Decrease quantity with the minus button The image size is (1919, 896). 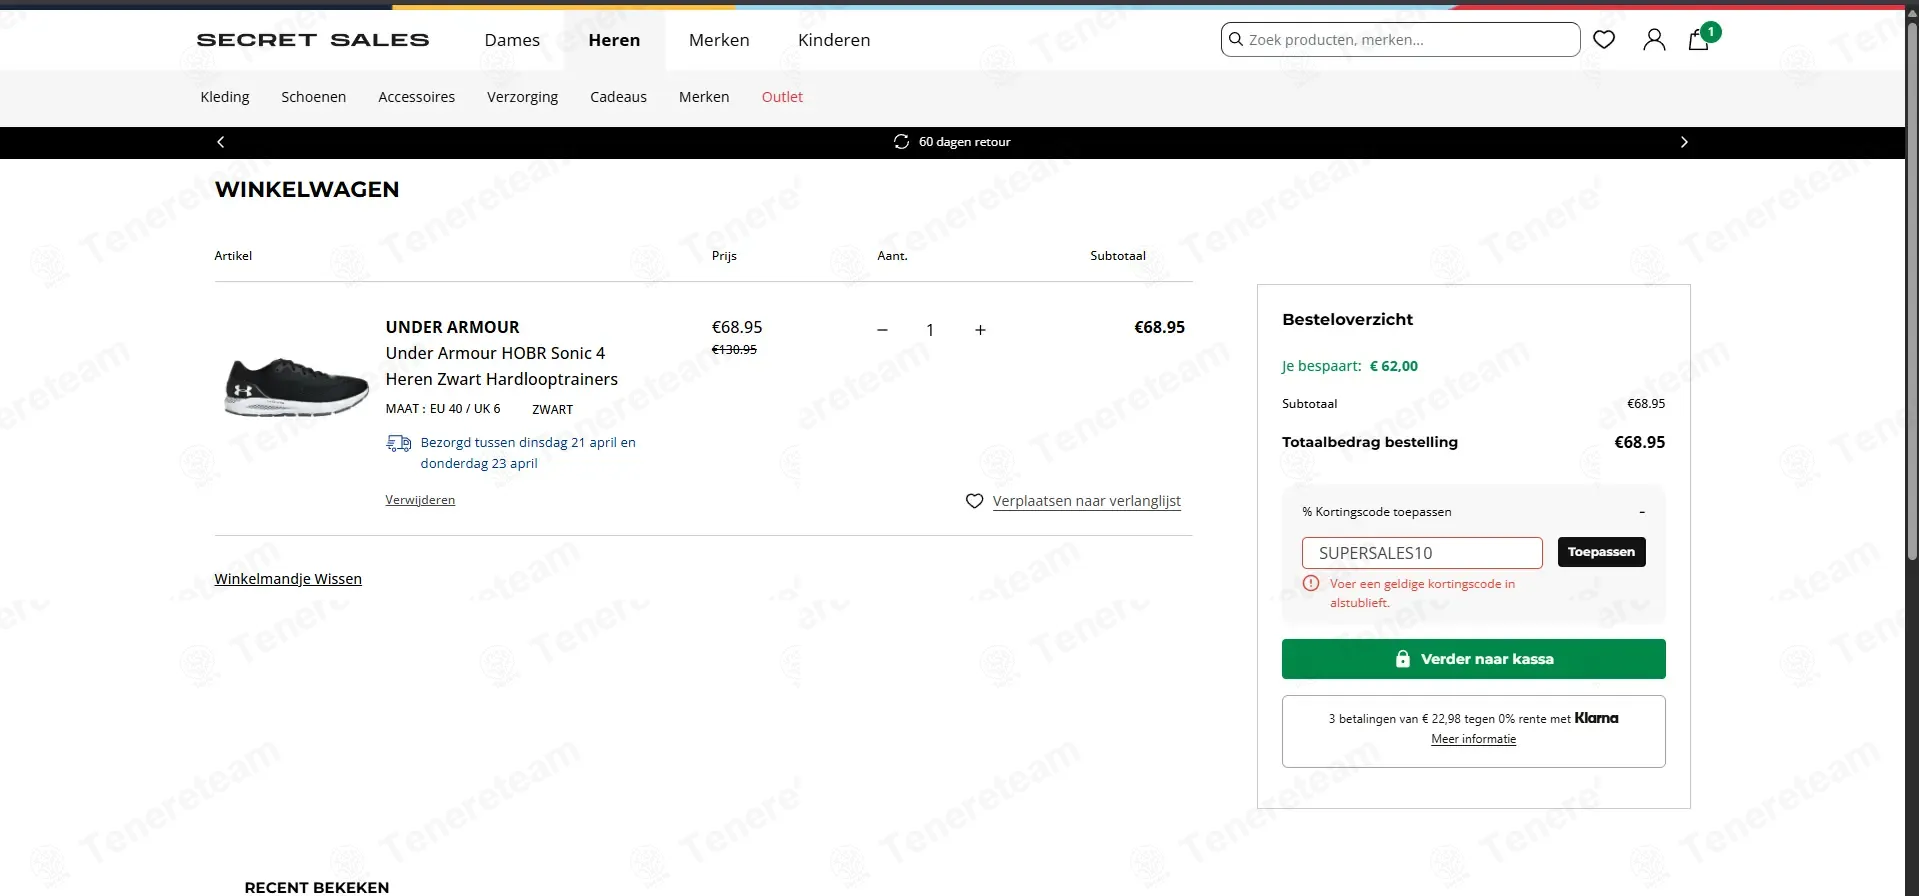[x=882, y=330]
